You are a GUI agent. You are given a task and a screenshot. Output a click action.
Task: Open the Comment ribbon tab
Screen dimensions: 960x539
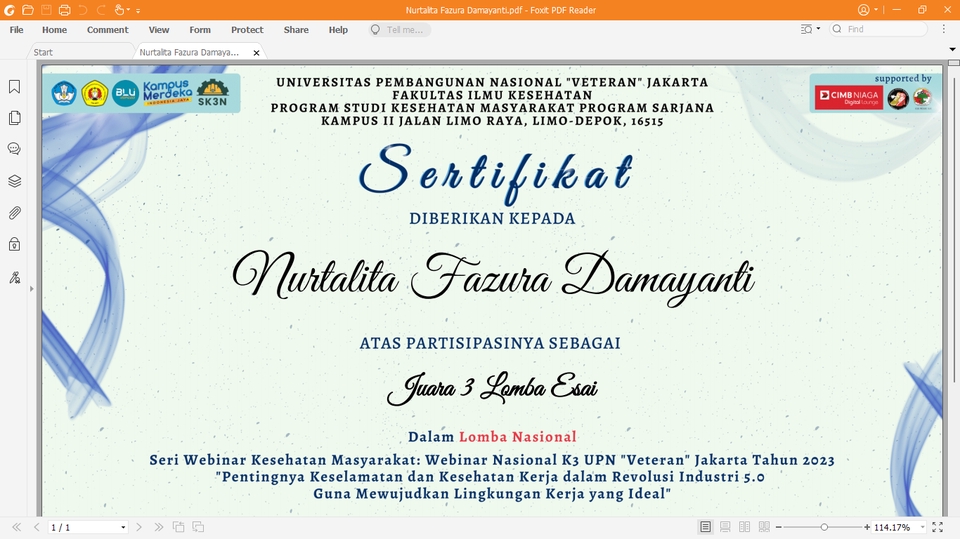(108, 29)
